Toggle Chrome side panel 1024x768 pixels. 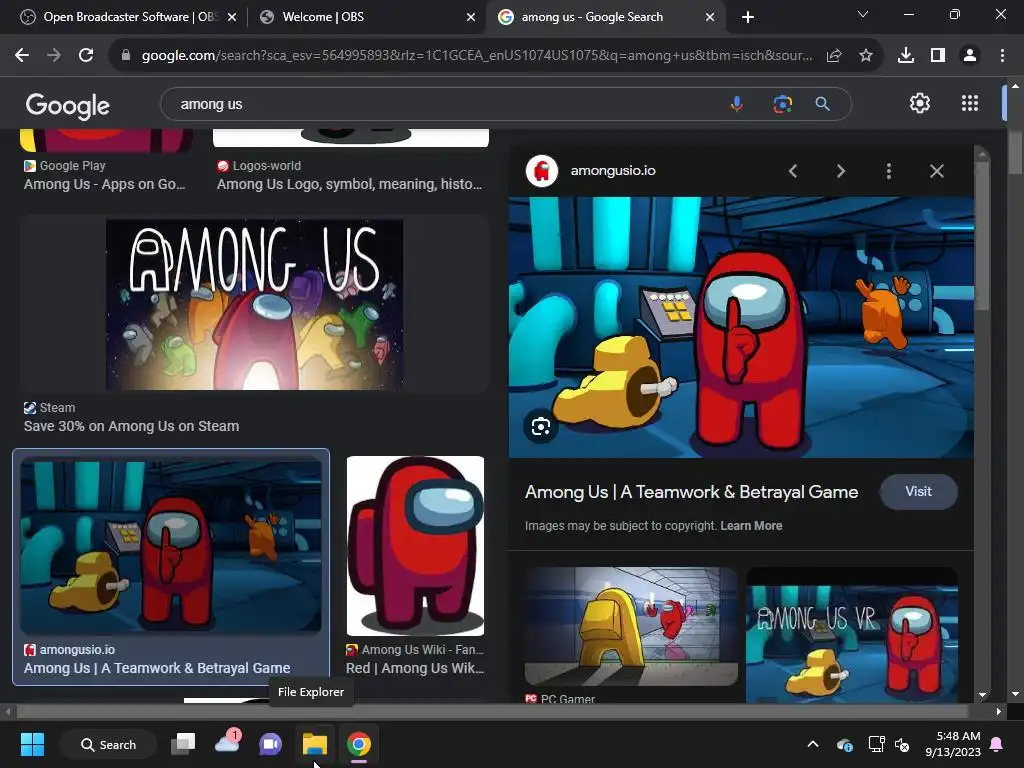pyautogui.click(x=938, y=56)
